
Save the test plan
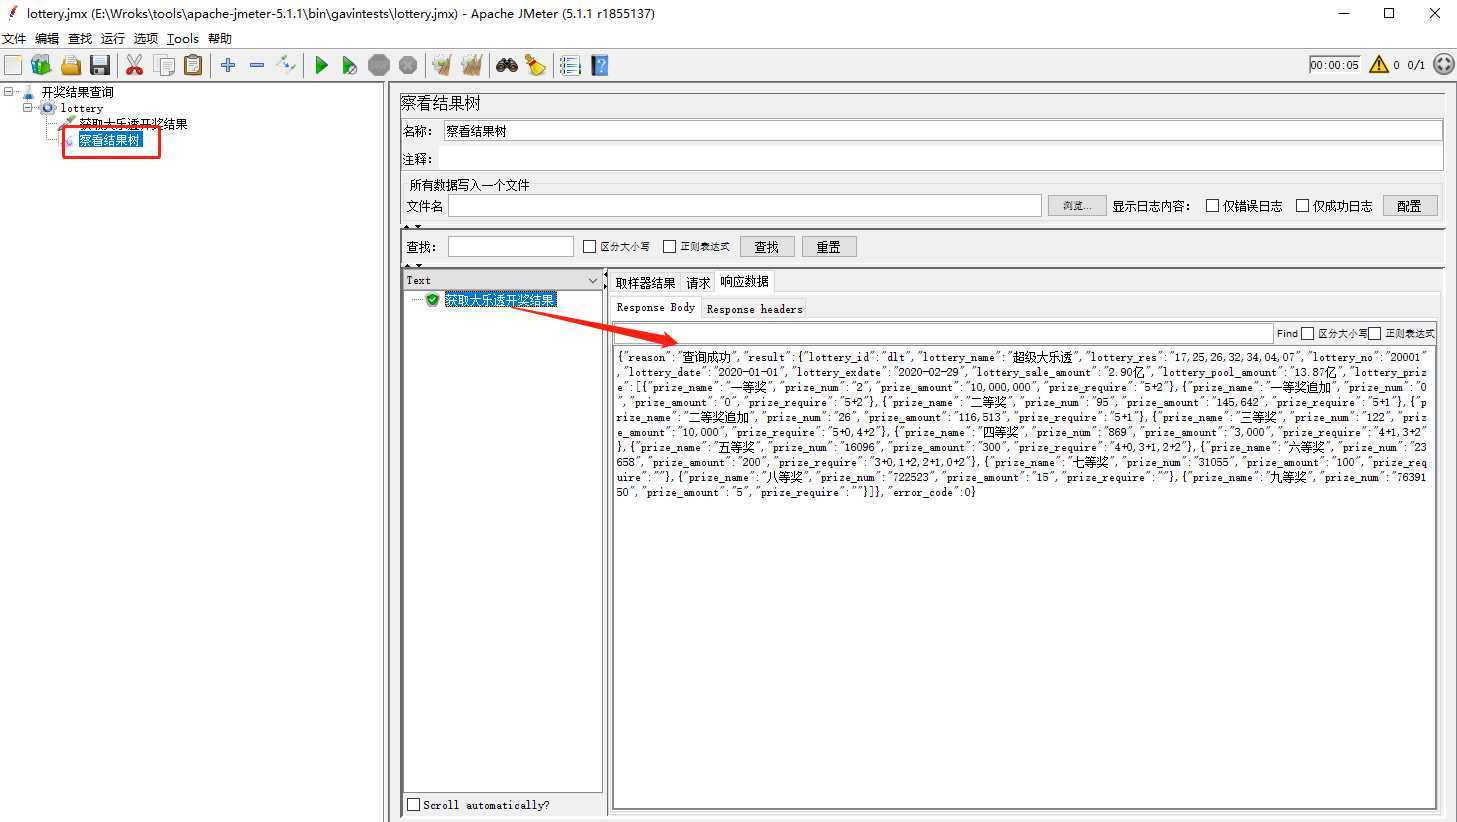100,65
